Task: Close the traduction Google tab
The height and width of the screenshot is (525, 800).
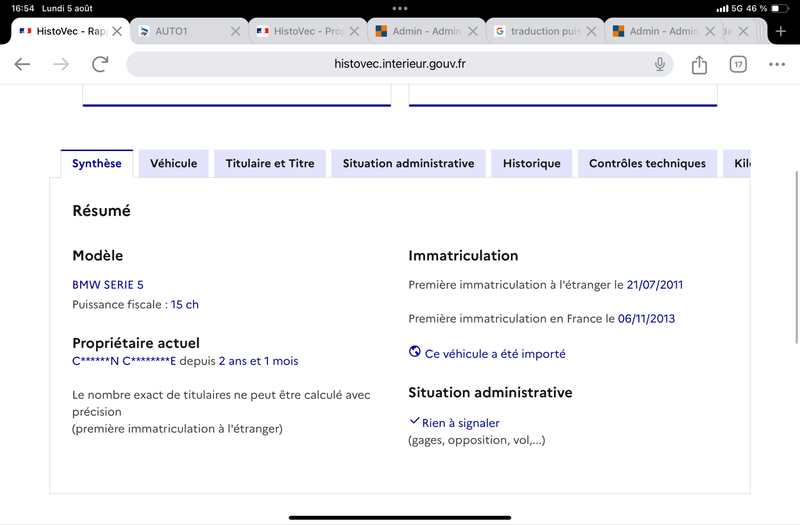Action: tap(591, 31)
